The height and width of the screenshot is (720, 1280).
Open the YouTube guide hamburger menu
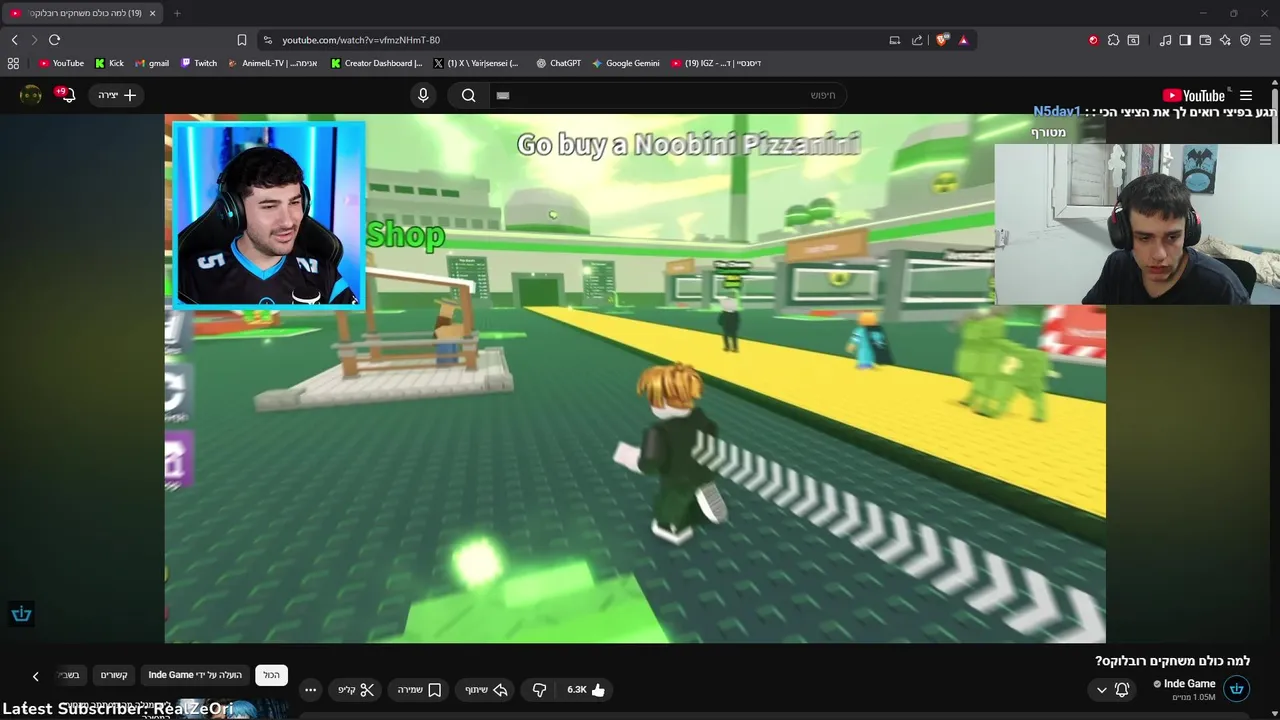(1246, 95)
